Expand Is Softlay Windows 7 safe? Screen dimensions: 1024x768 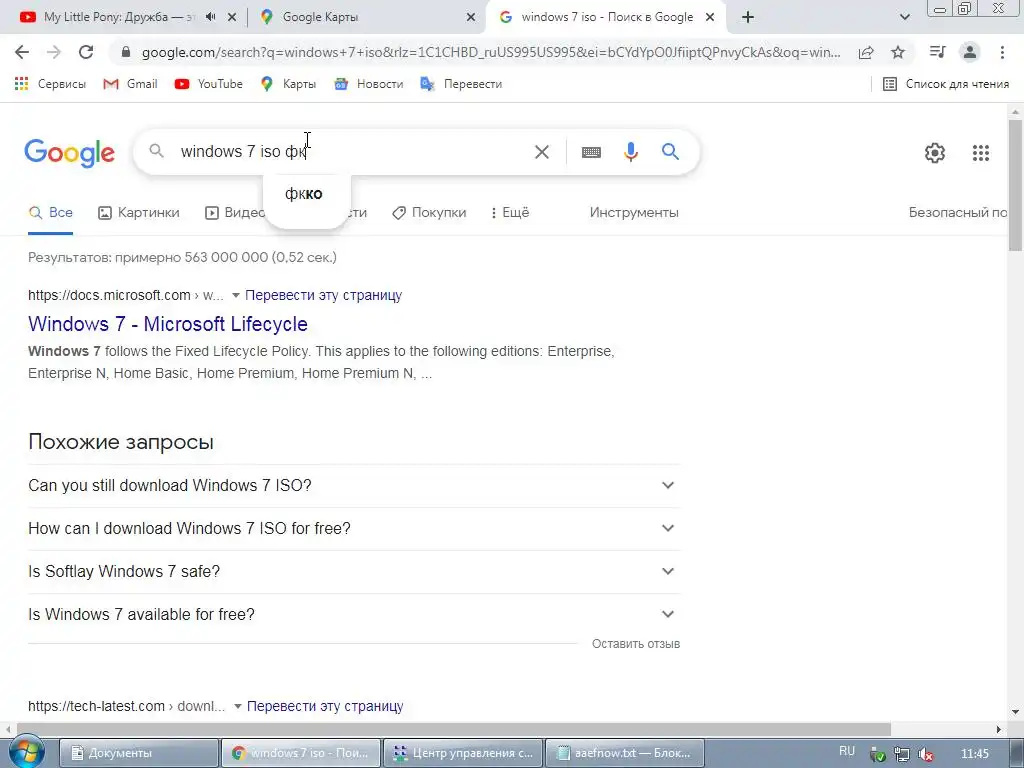tap(354, 571)
